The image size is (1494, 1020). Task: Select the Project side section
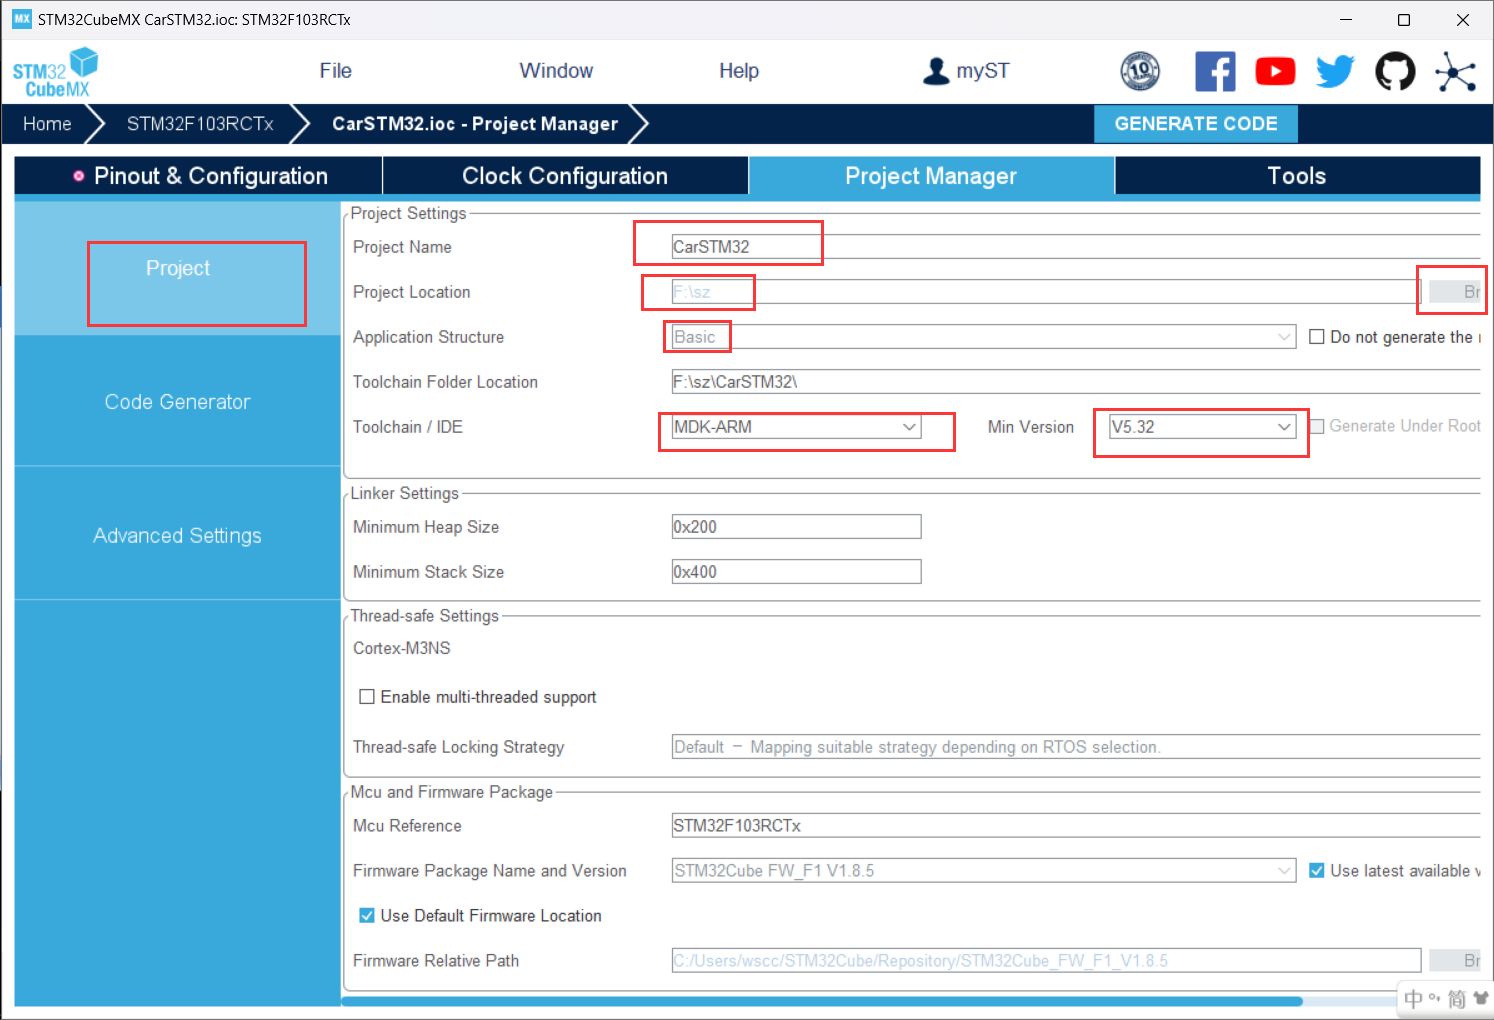[x=178, y=268]
